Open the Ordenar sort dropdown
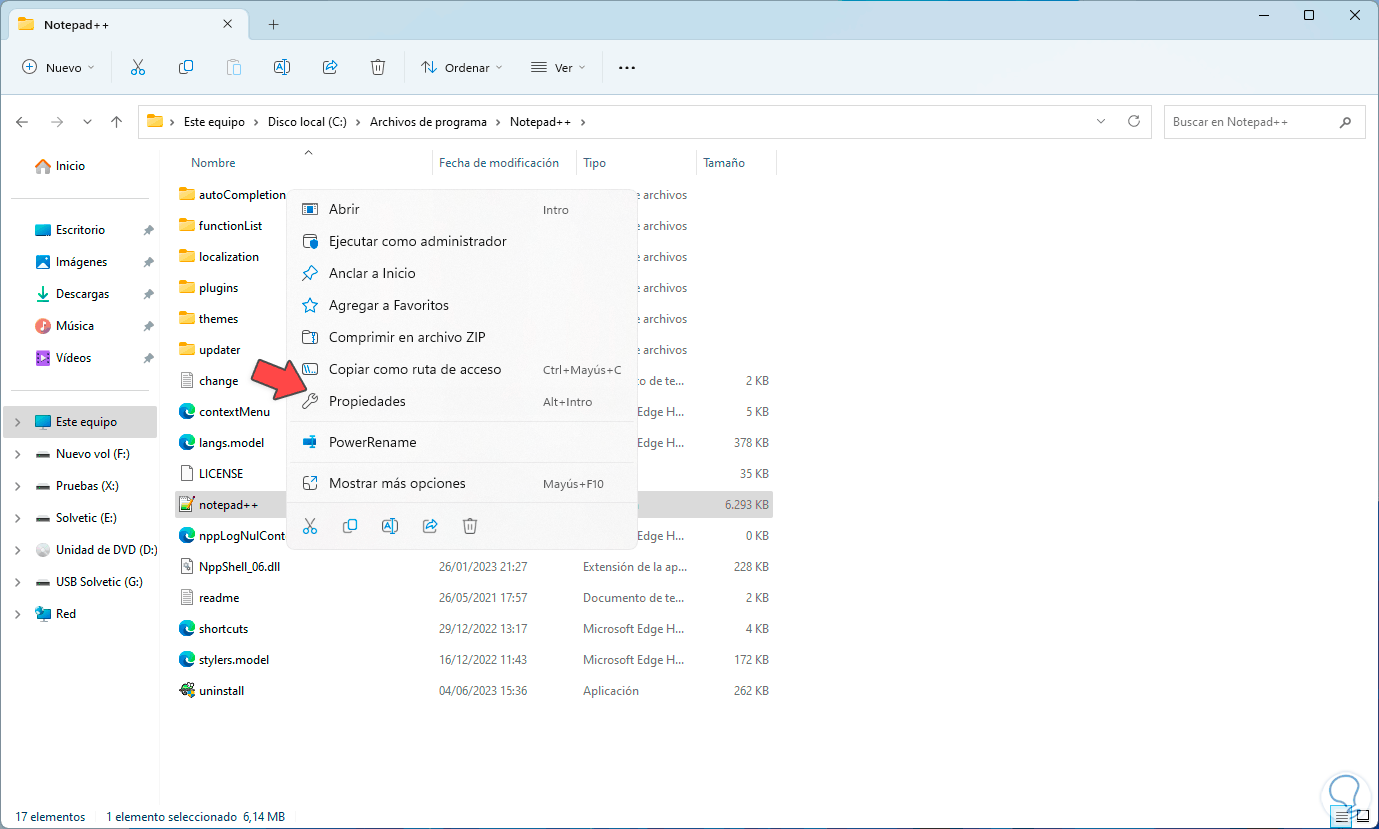The height and width of the screenshot is (829, 1379). coord(461,67)
